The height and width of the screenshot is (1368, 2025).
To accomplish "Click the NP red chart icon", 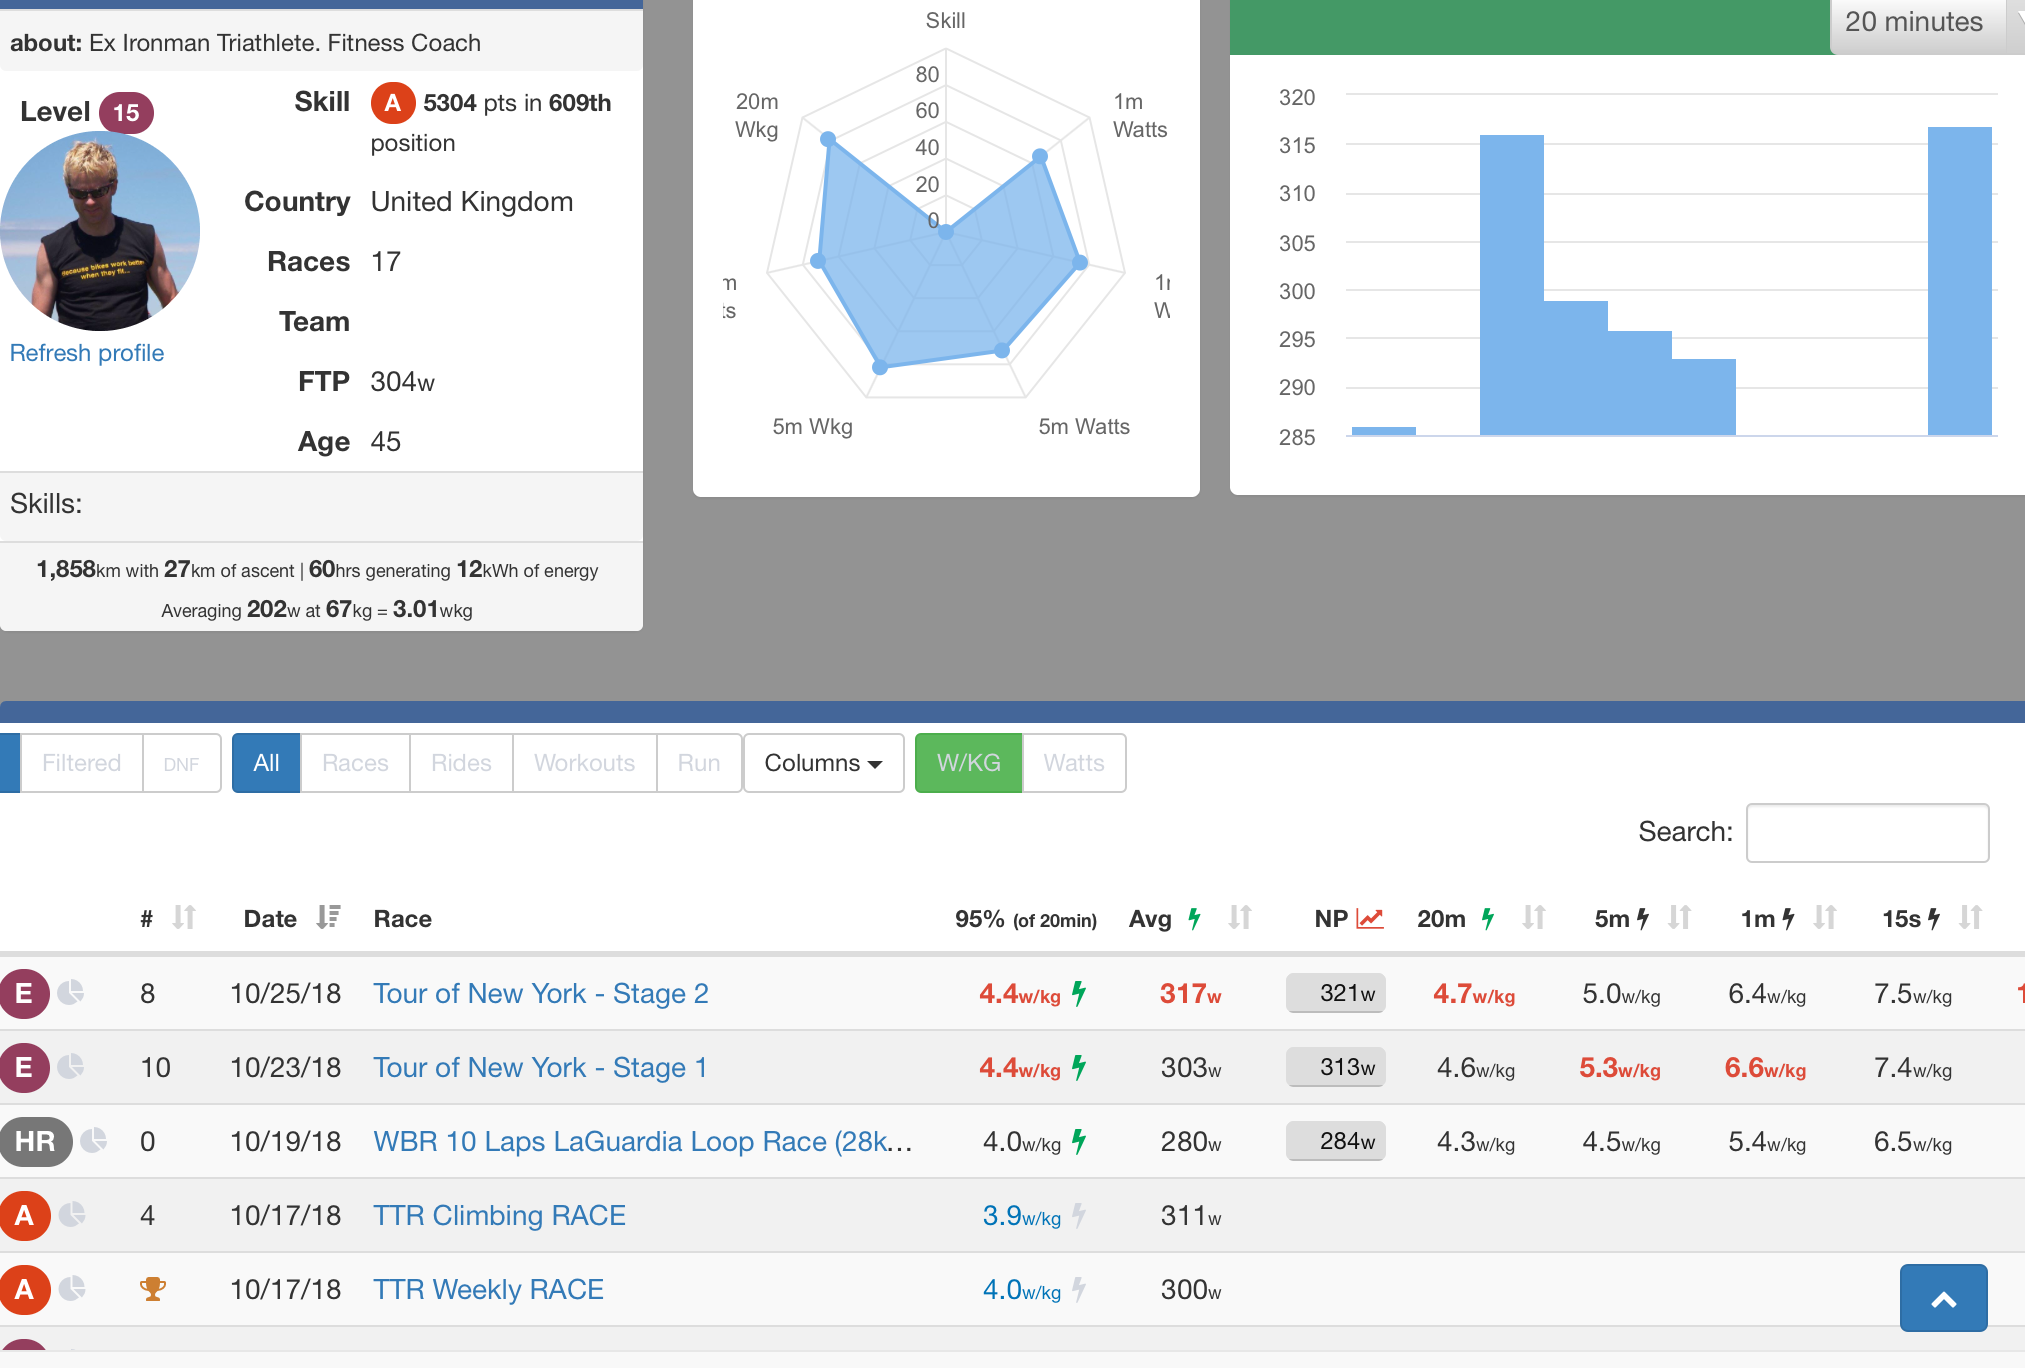I will 1369,918.
